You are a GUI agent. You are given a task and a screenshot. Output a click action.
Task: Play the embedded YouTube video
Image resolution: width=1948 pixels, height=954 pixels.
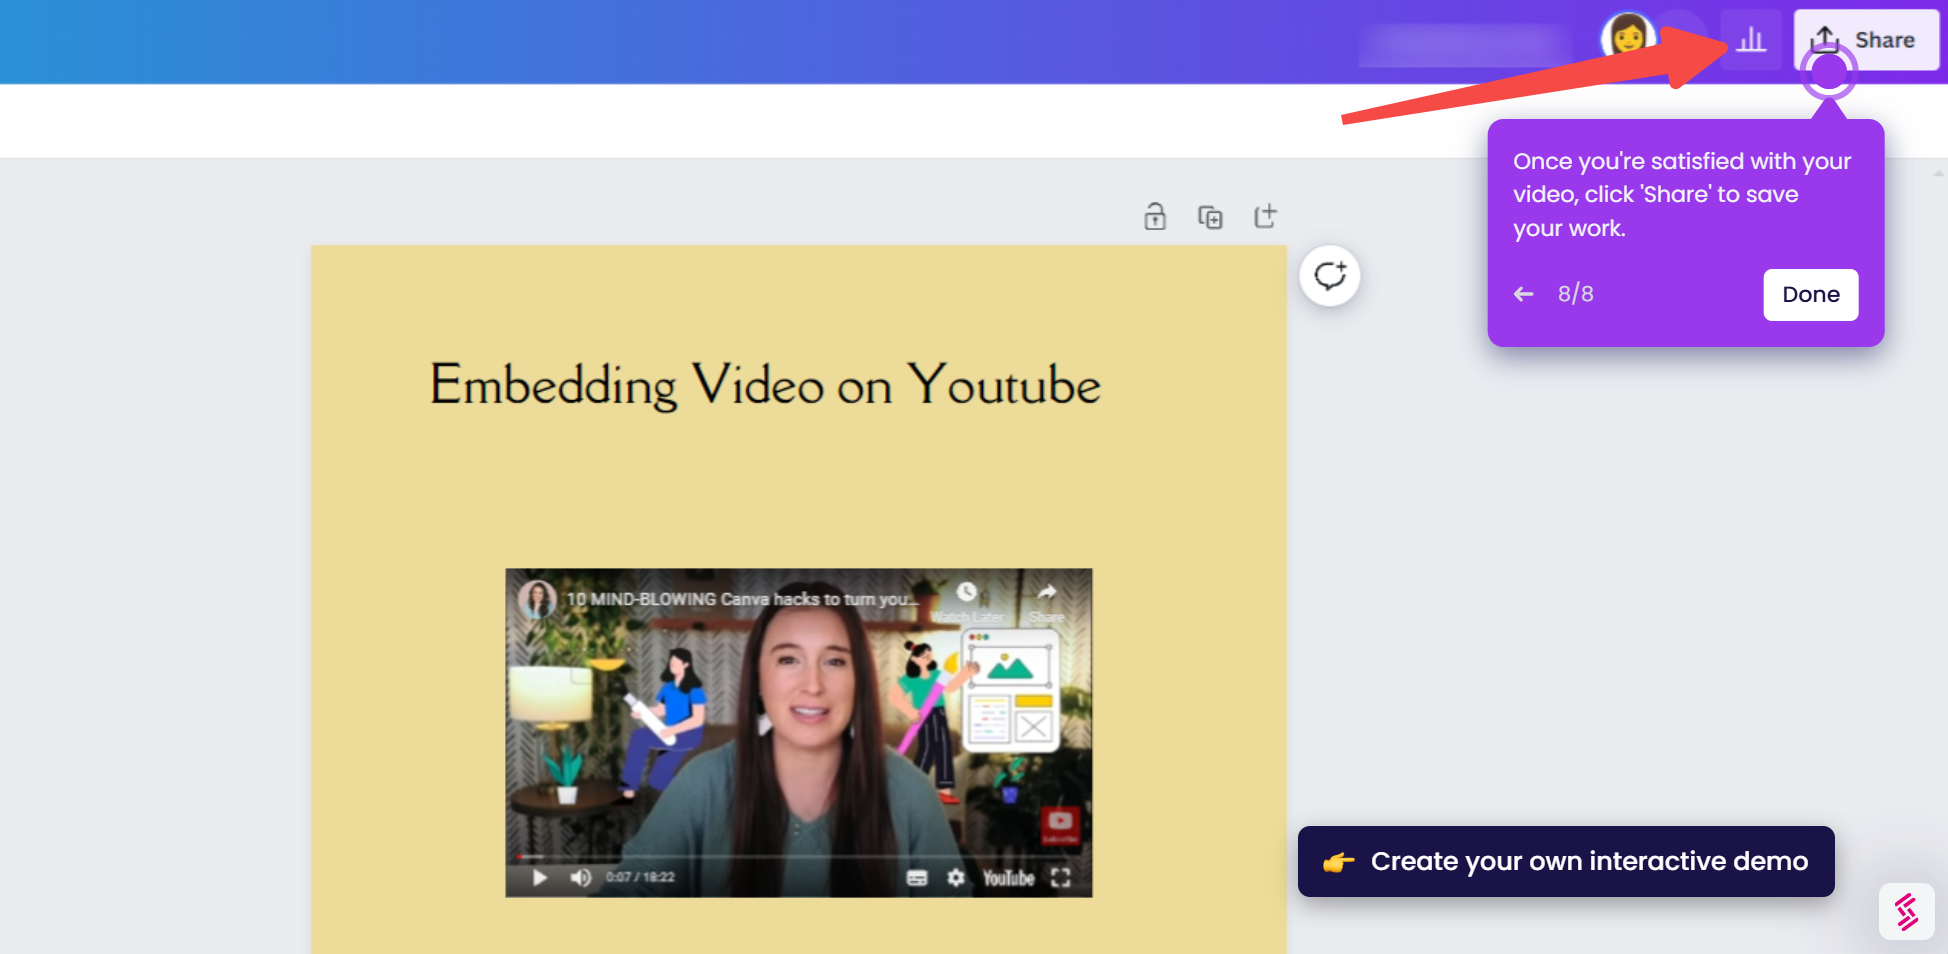tap(540, 877)
